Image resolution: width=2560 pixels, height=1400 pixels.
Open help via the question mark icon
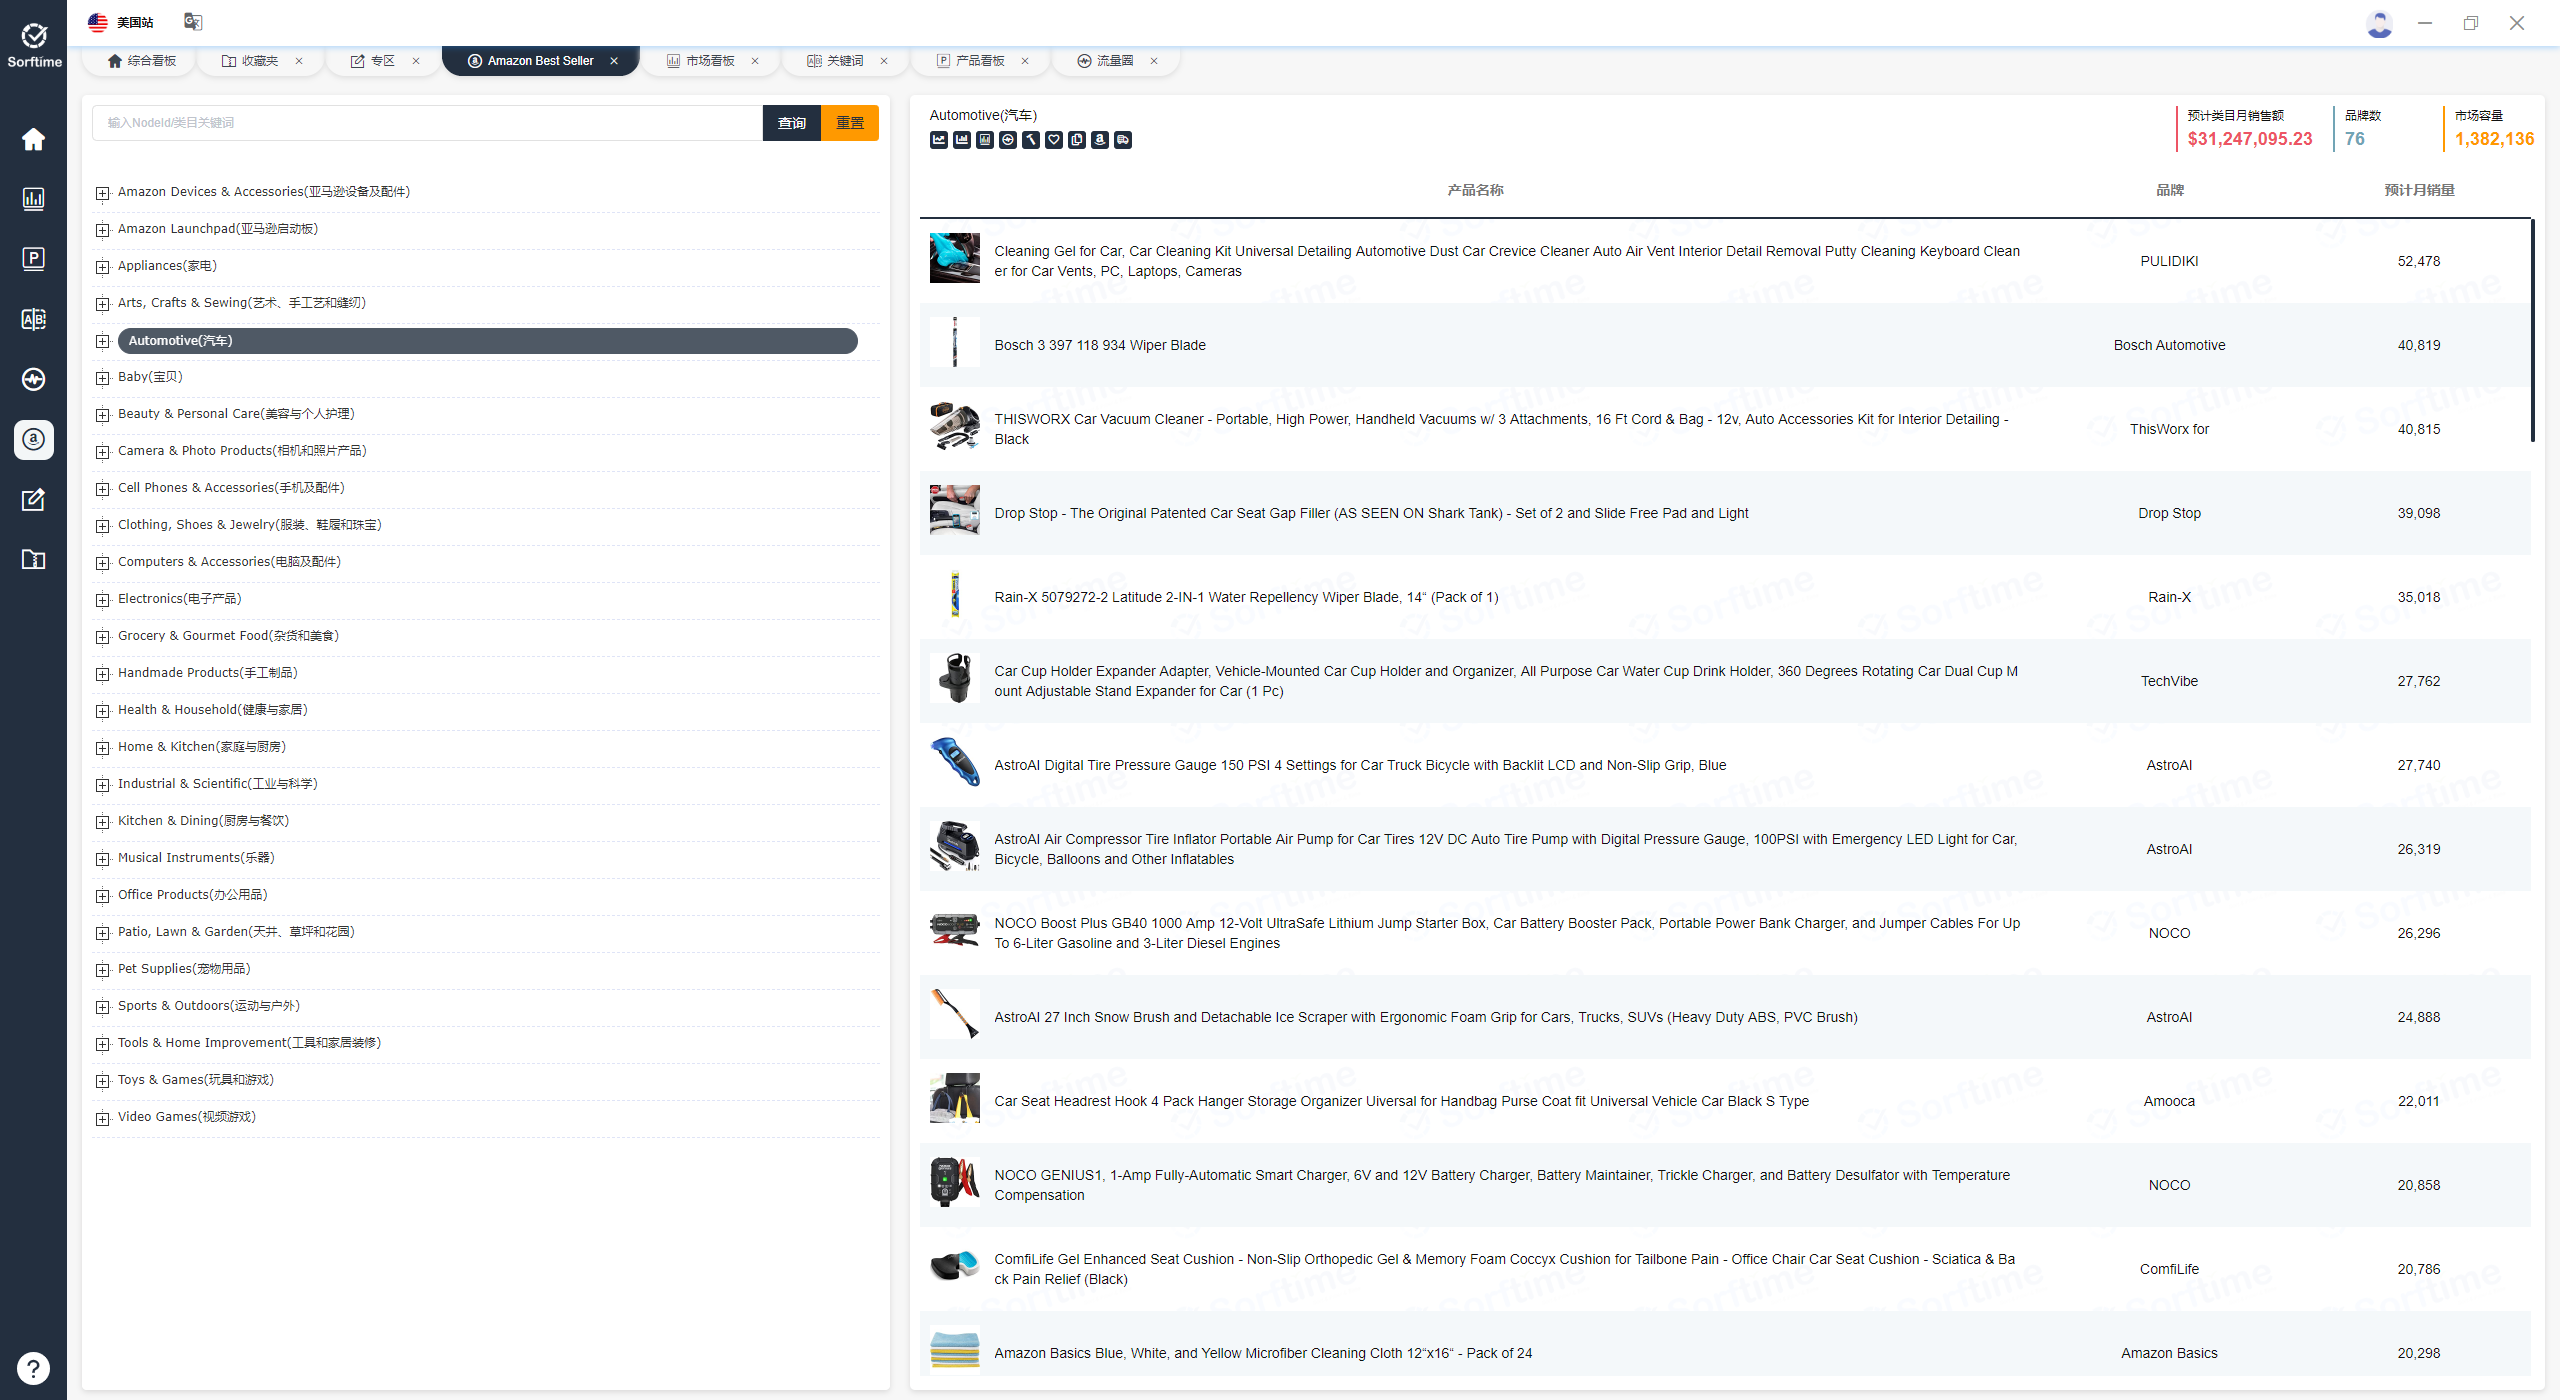(33, 1368)
